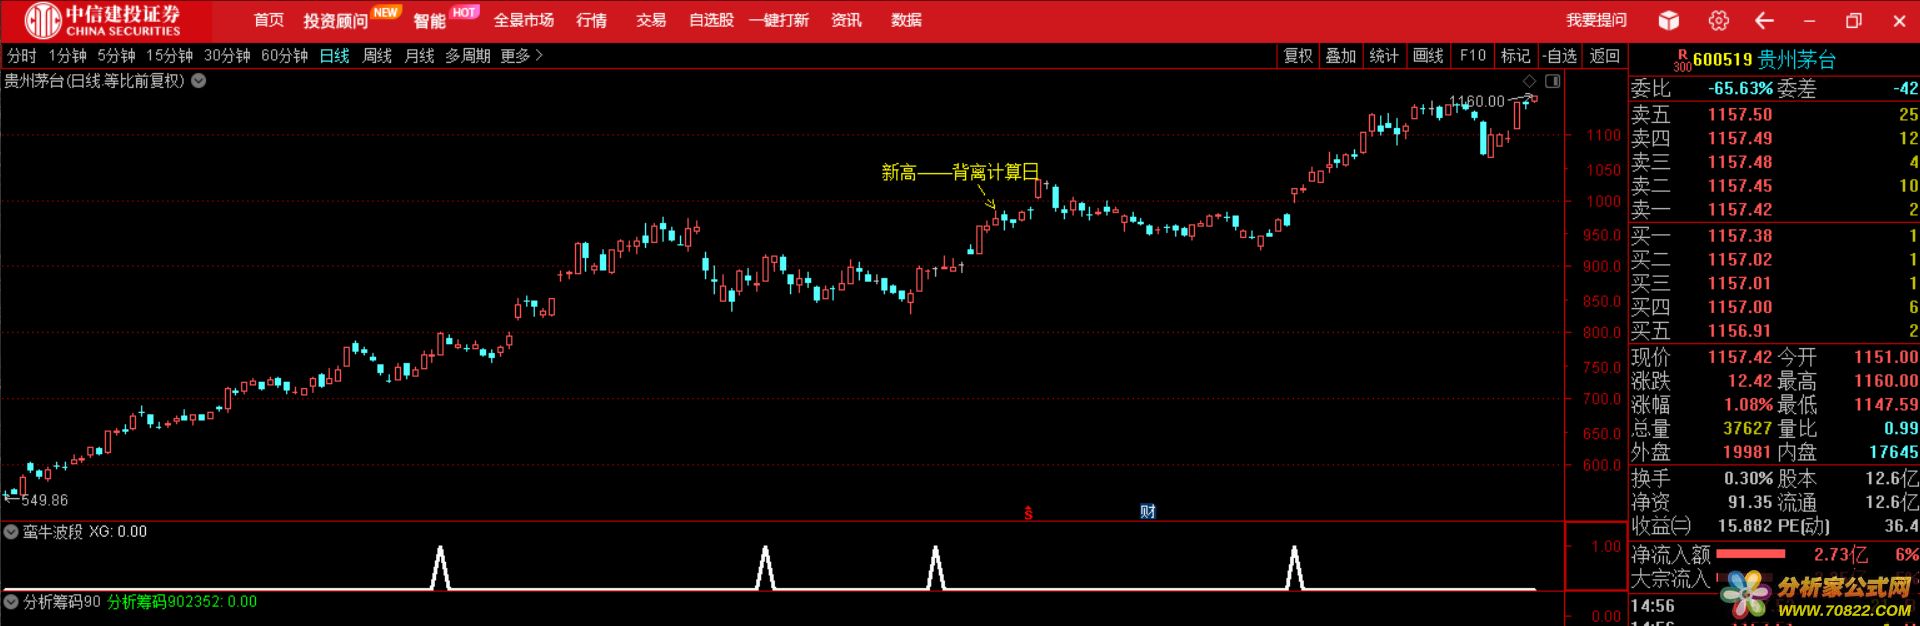Open the 资讯 menu
Image resolution: width=1920 pixels, height=626 pixels.
pyautogui.click(x=846, y=20)
